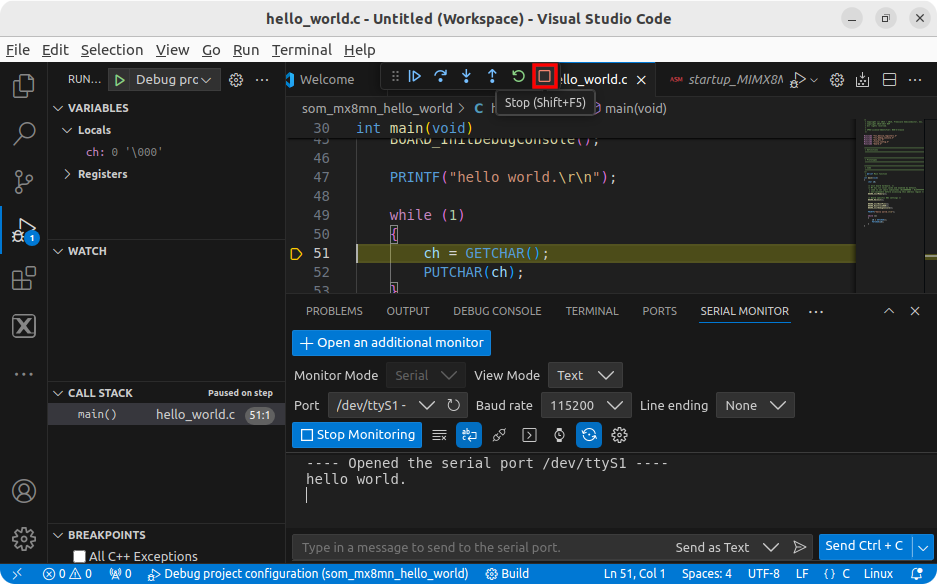Click Step Into in debug toolbar

tap(466, 76)
